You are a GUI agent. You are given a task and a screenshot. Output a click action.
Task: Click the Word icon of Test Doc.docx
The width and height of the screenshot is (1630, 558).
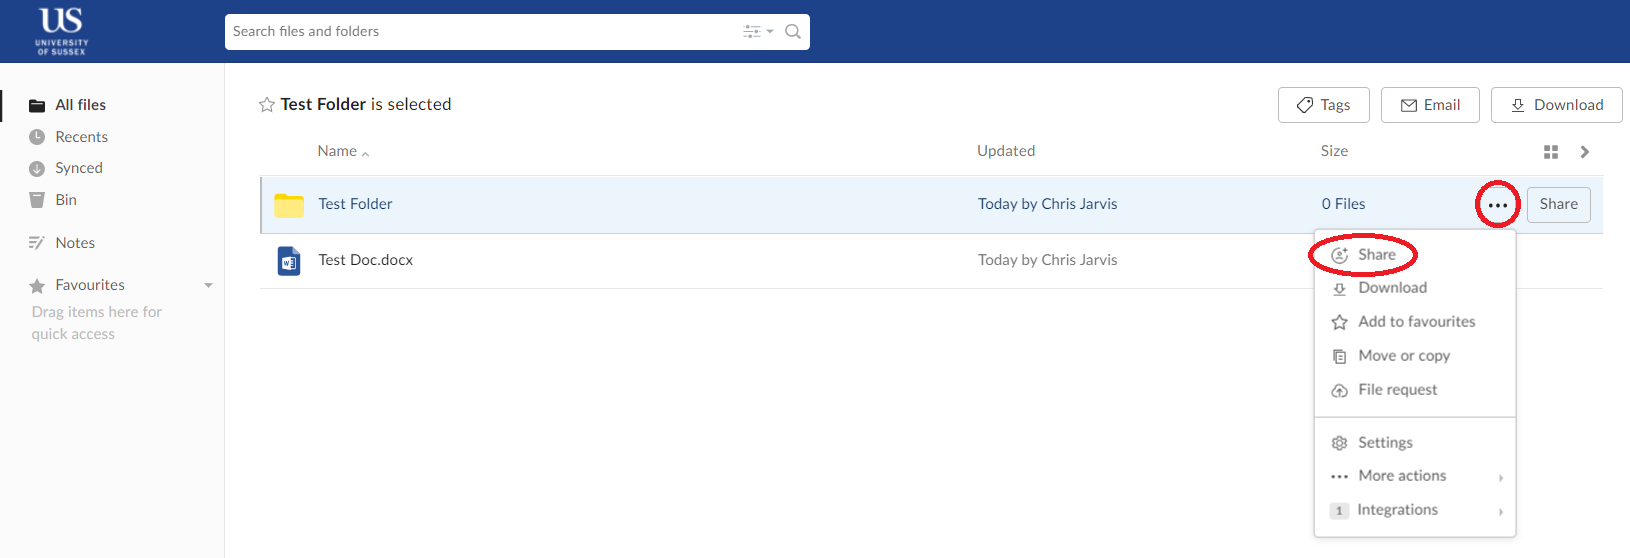point(289,261)
